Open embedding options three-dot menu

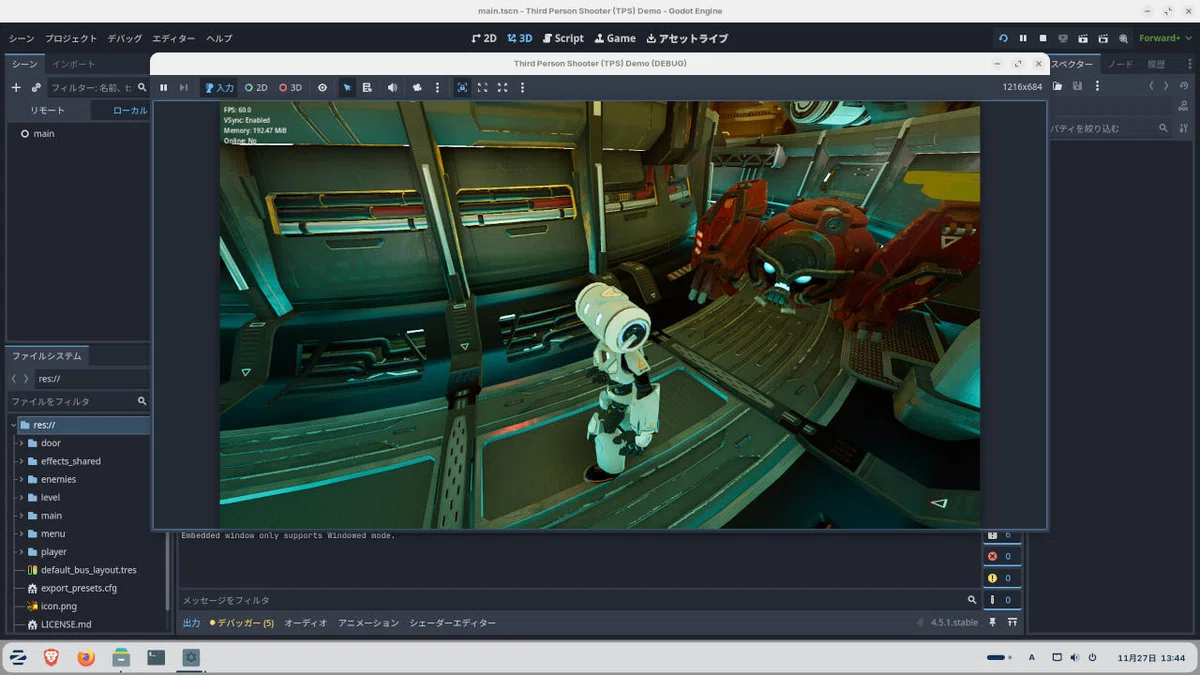522,88
